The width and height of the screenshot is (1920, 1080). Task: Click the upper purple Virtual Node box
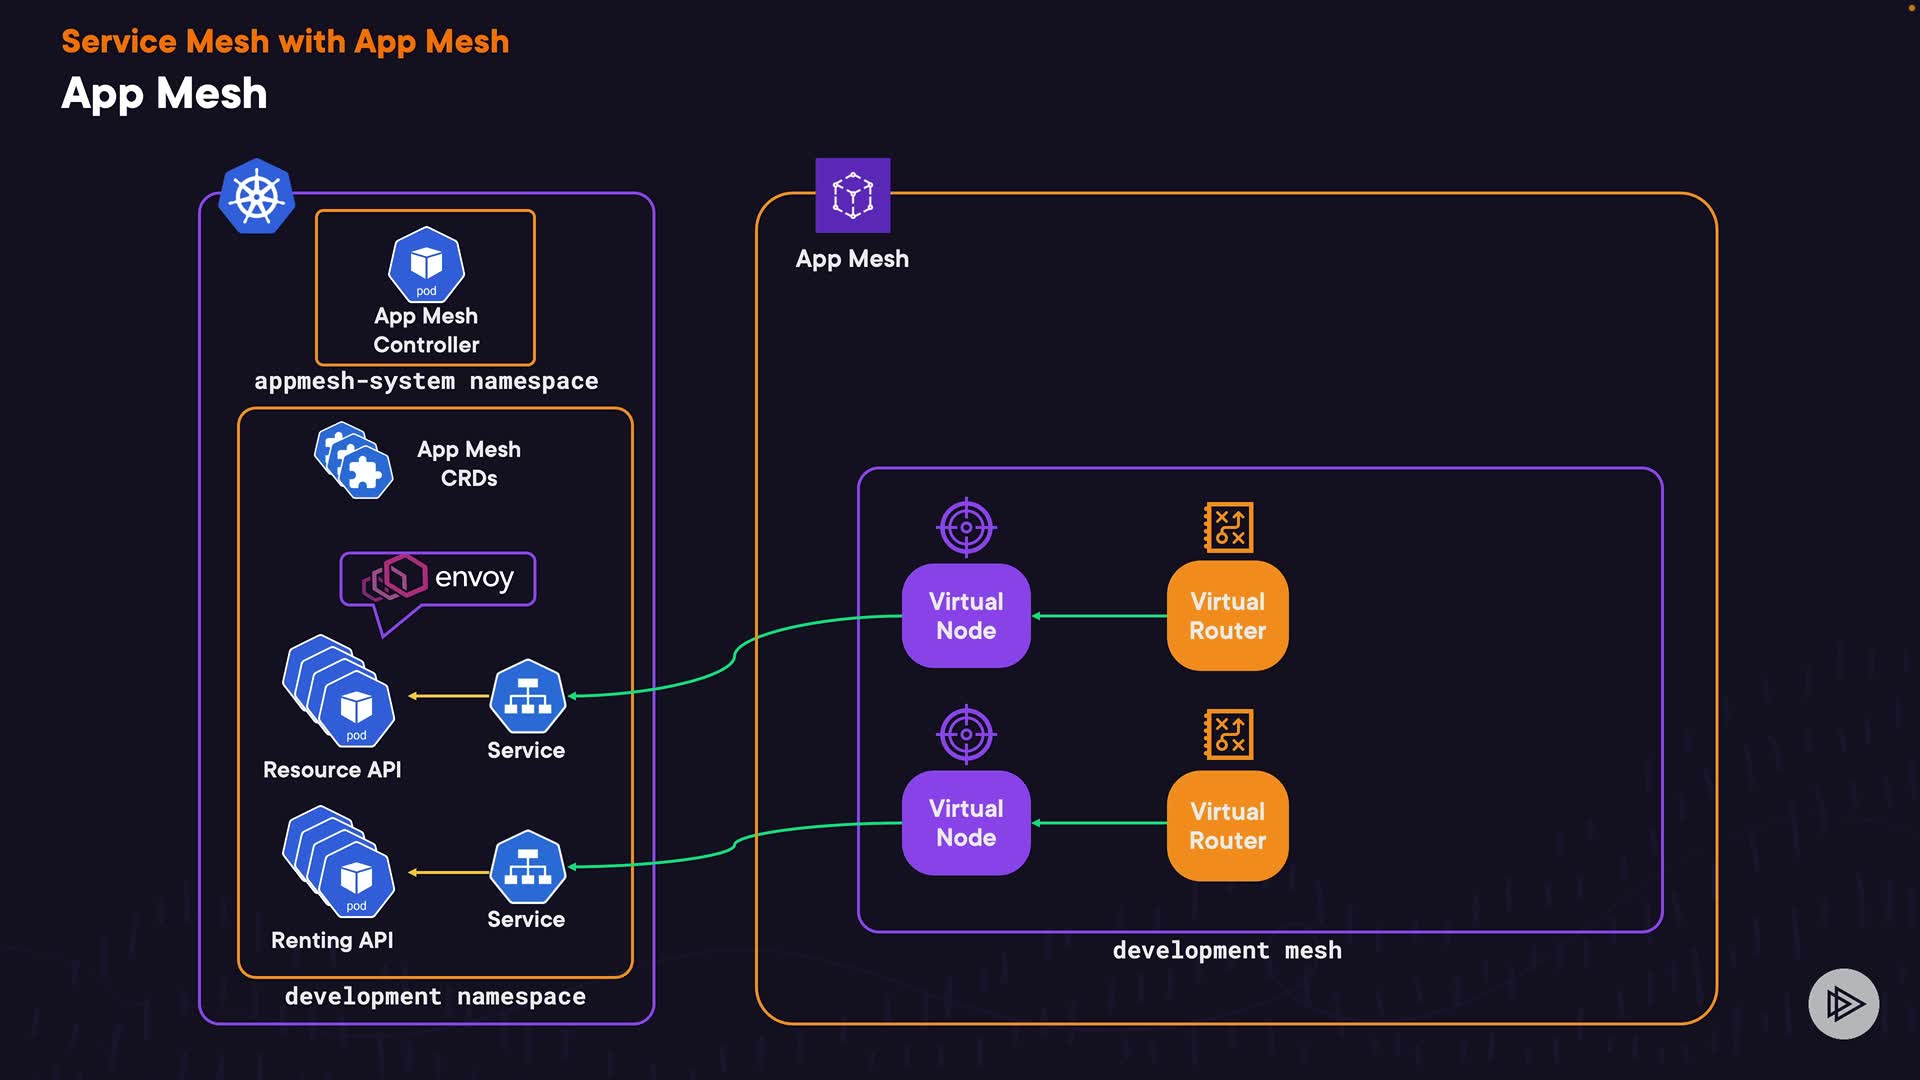pyautogui.click(x=966, y=616)
